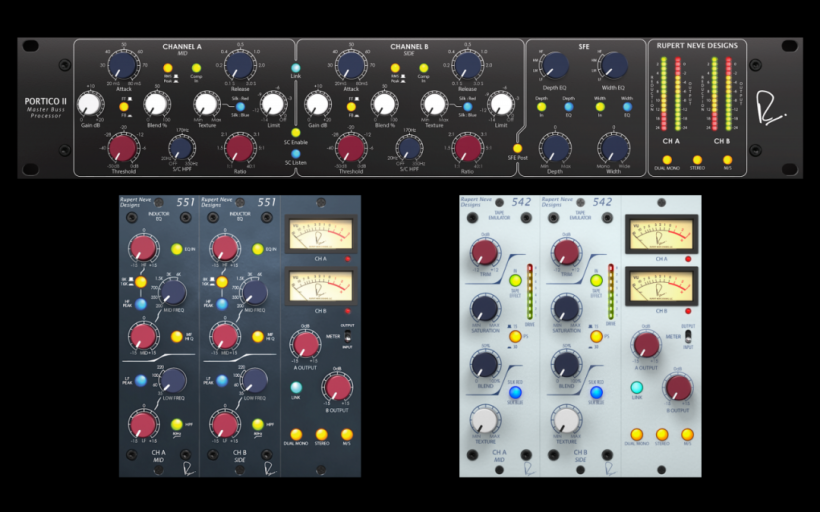Toggle the SFE Width EQ button

click(627, 107)
